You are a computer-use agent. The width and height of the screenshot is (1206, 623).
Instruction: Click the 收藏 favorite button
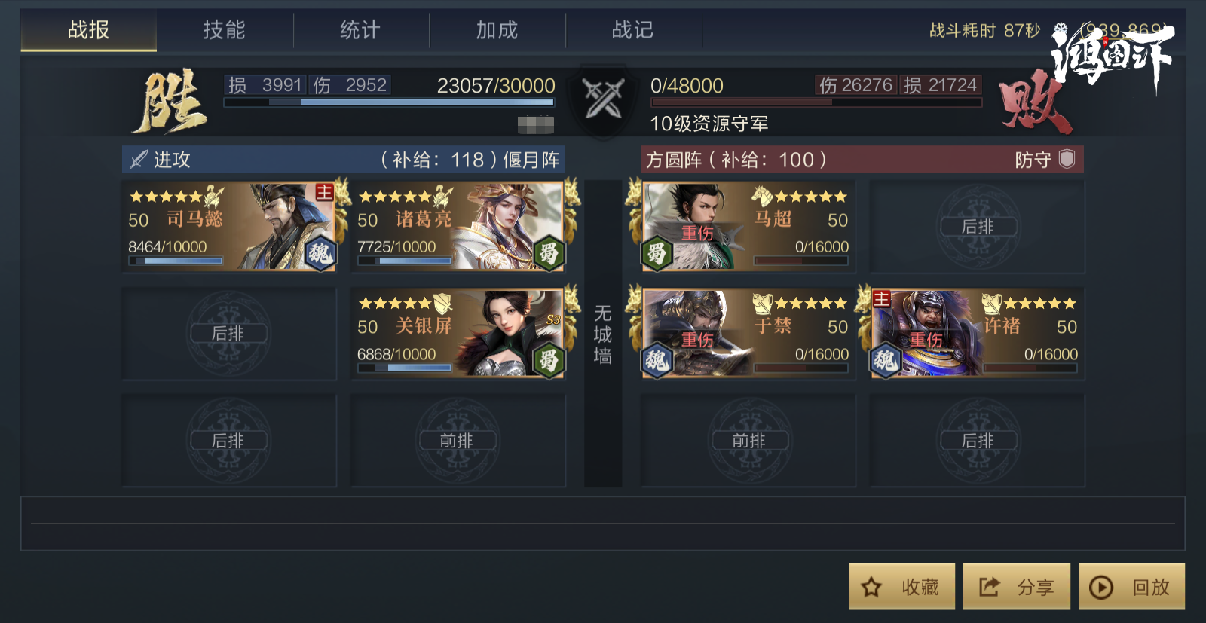(x=902, y=587)
